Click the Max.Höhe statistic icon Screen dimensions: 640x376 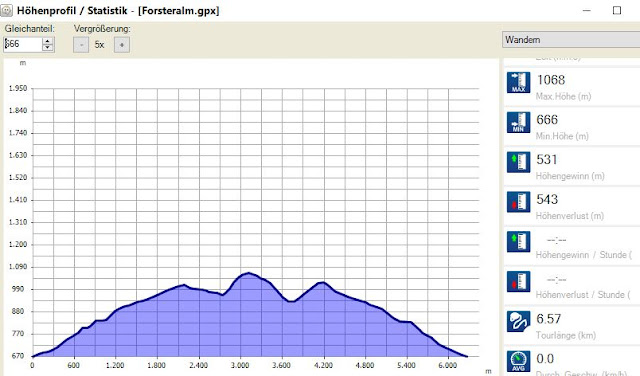[518, 82]
